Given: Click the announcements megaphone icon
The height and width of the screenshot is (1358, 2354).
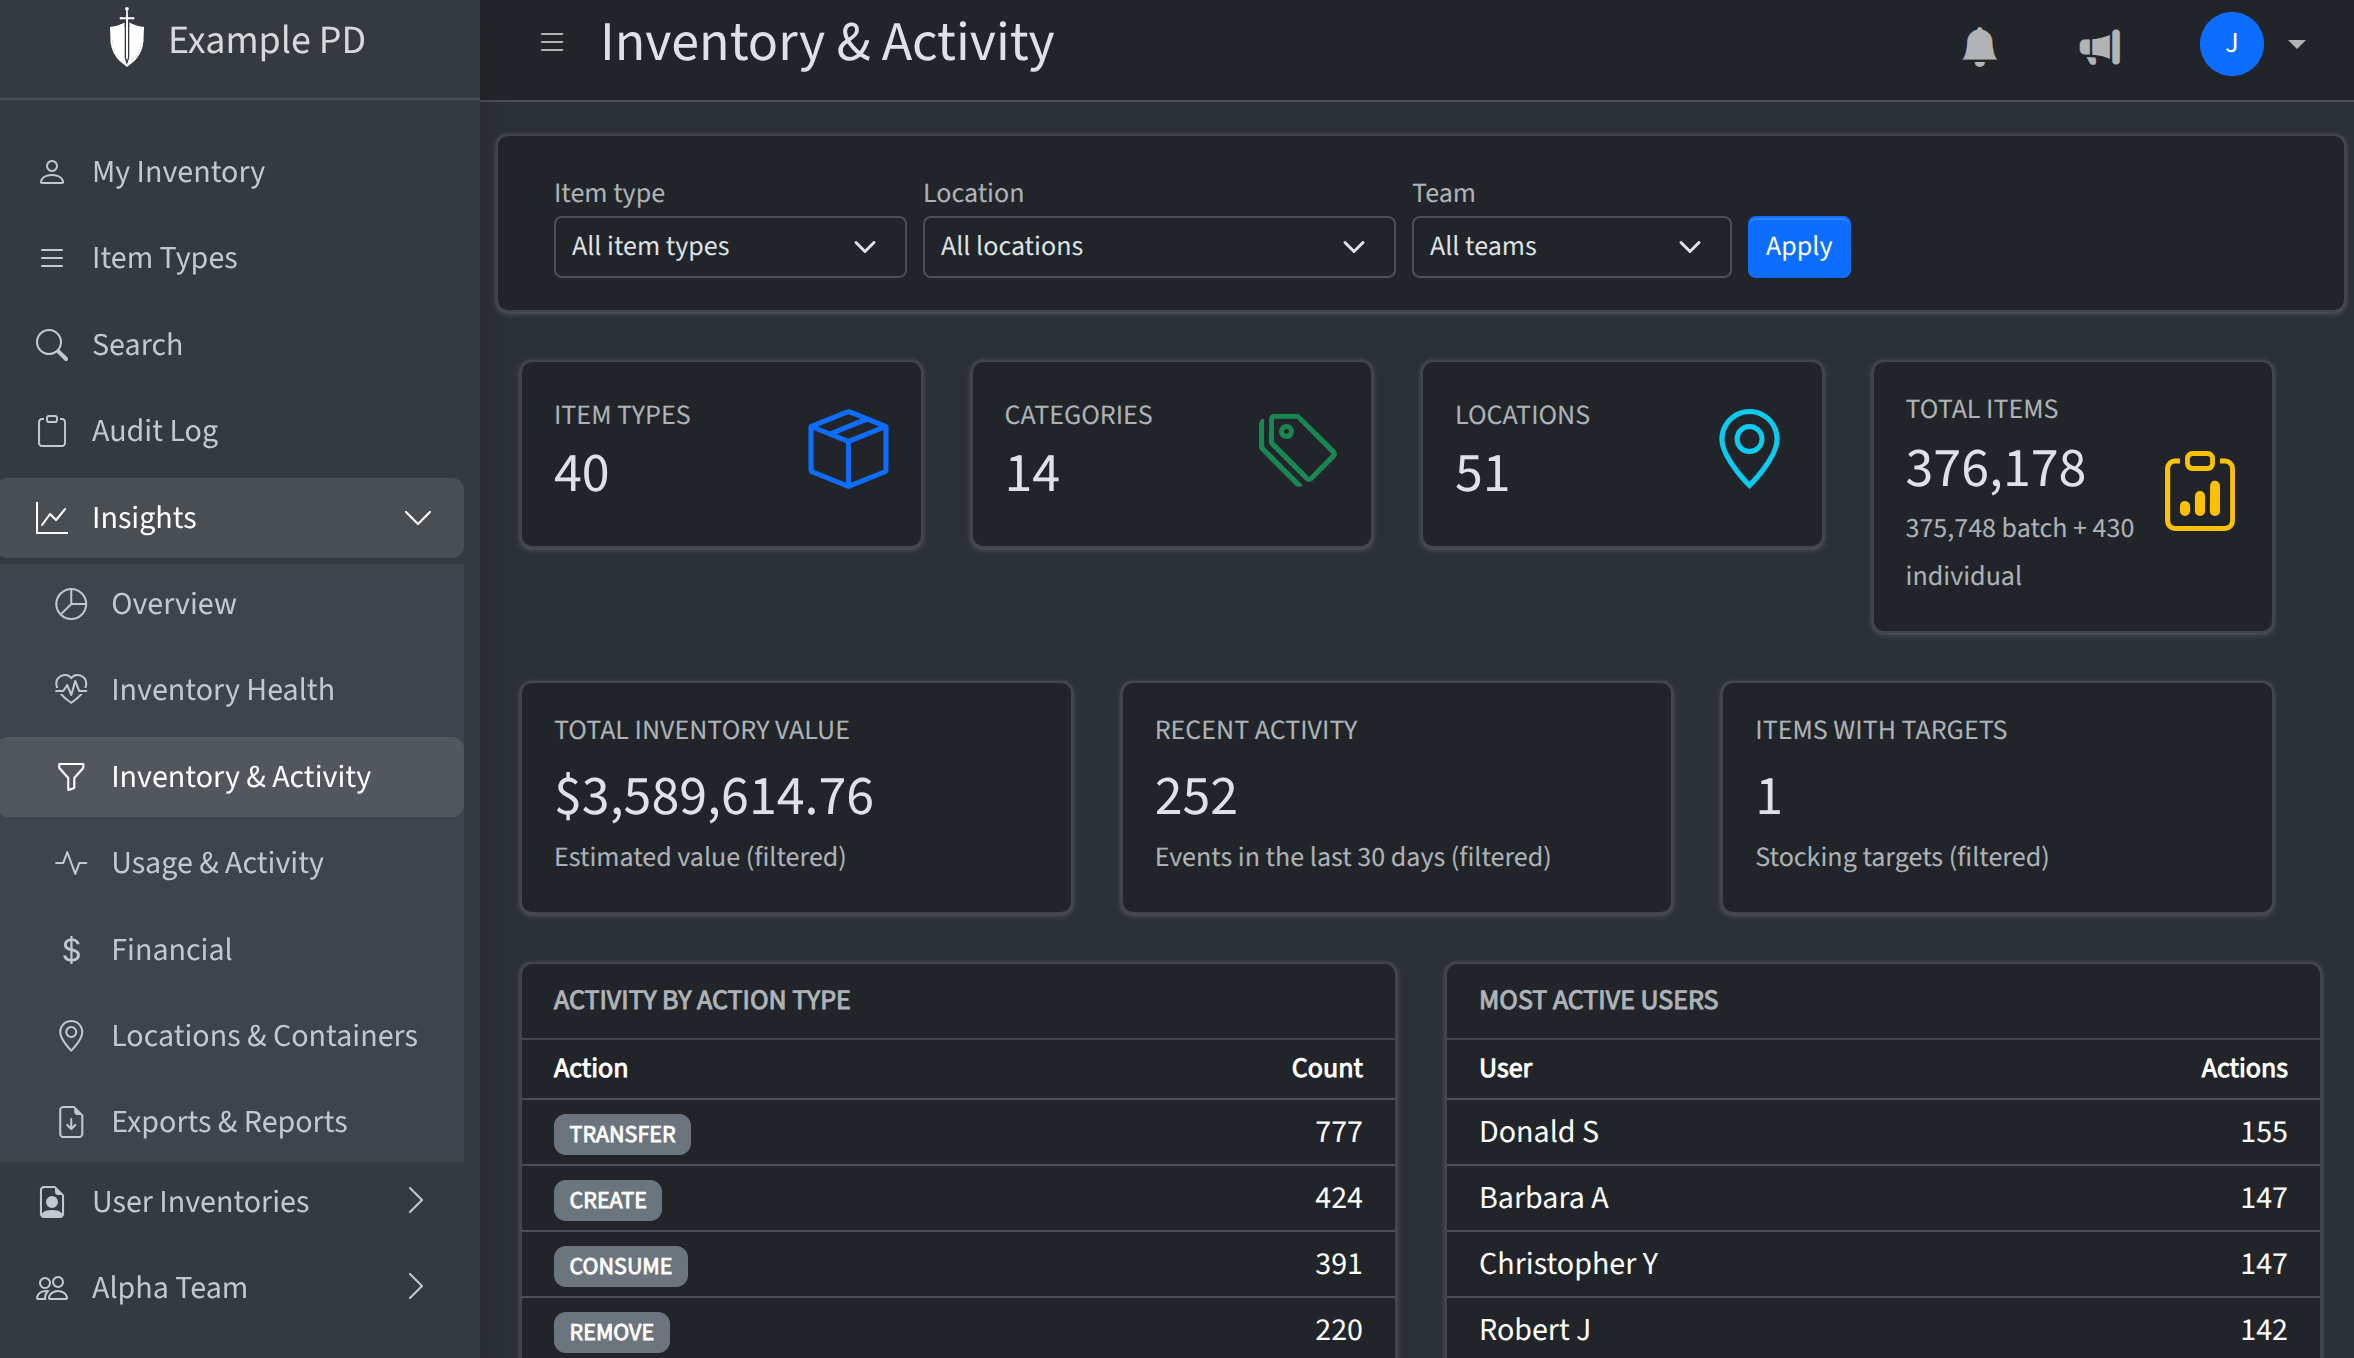Looking at the screenshot, I should pos(2100,44).
